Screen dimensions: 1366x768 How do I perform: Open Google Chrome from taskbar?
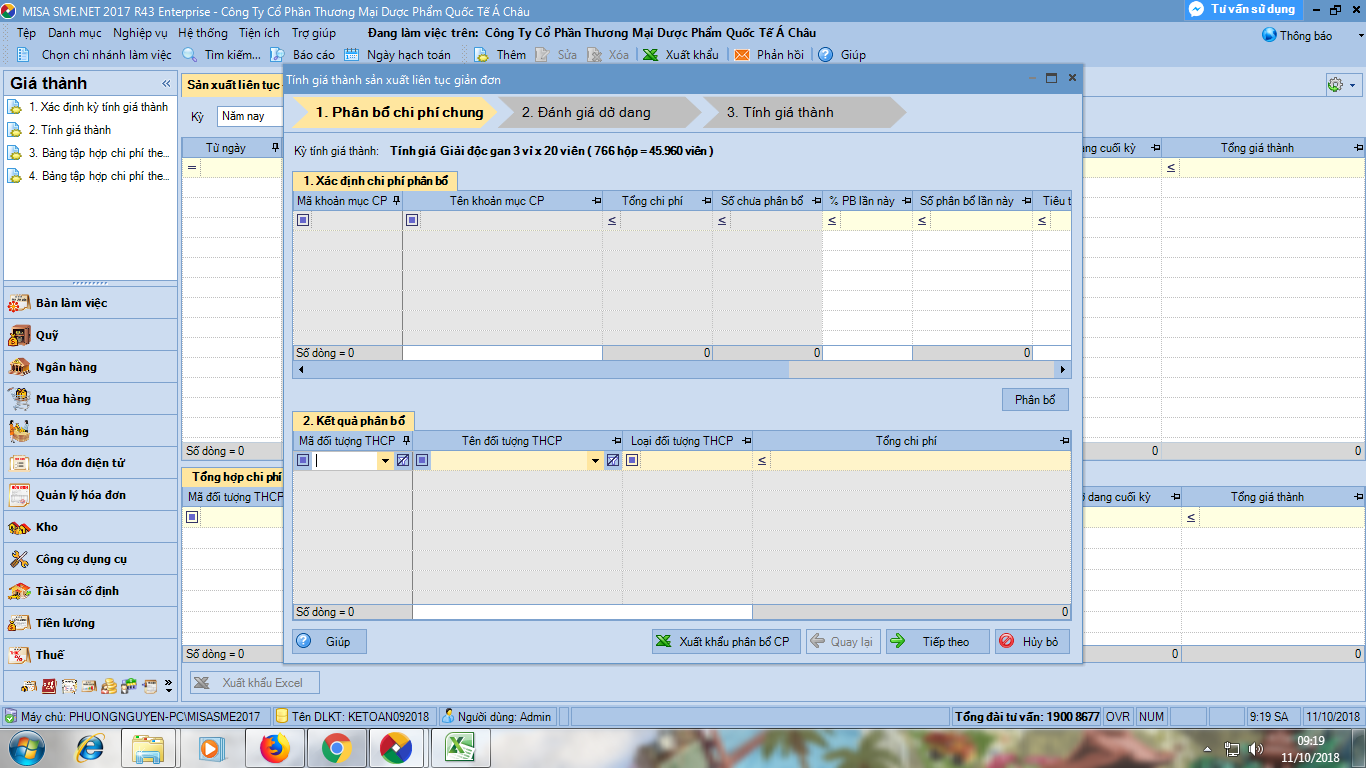pos(335,748)
